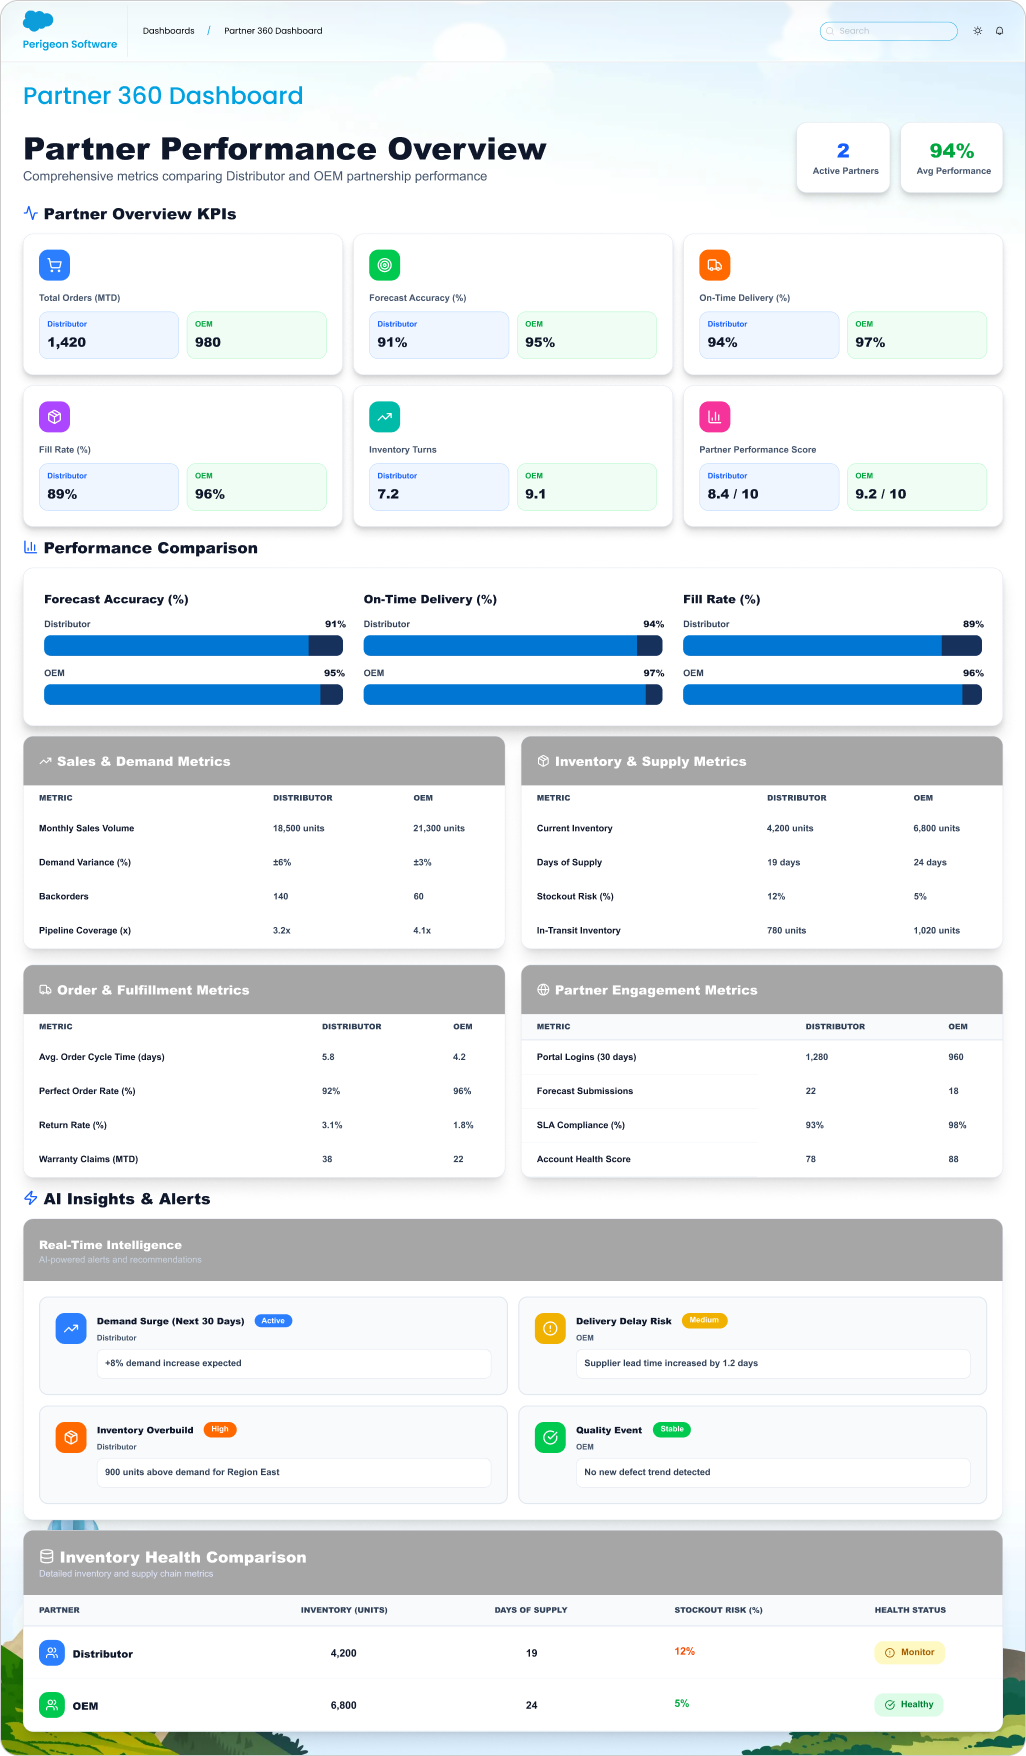Click the OEM Fill Rate progress bar
1026x1756 pixels.
point(832,695)
